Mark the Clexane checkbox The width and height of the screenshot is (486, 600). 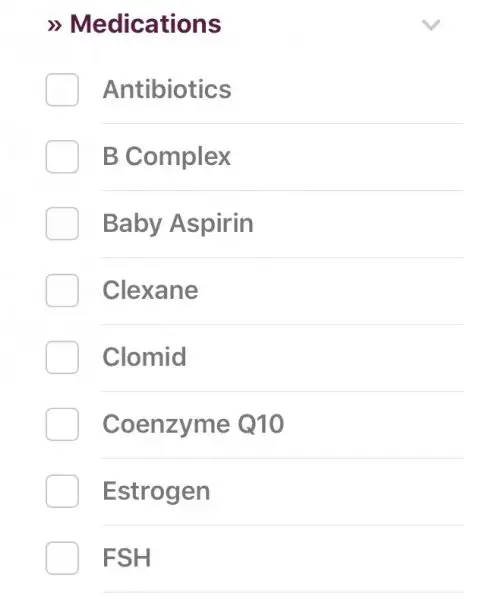62,290
